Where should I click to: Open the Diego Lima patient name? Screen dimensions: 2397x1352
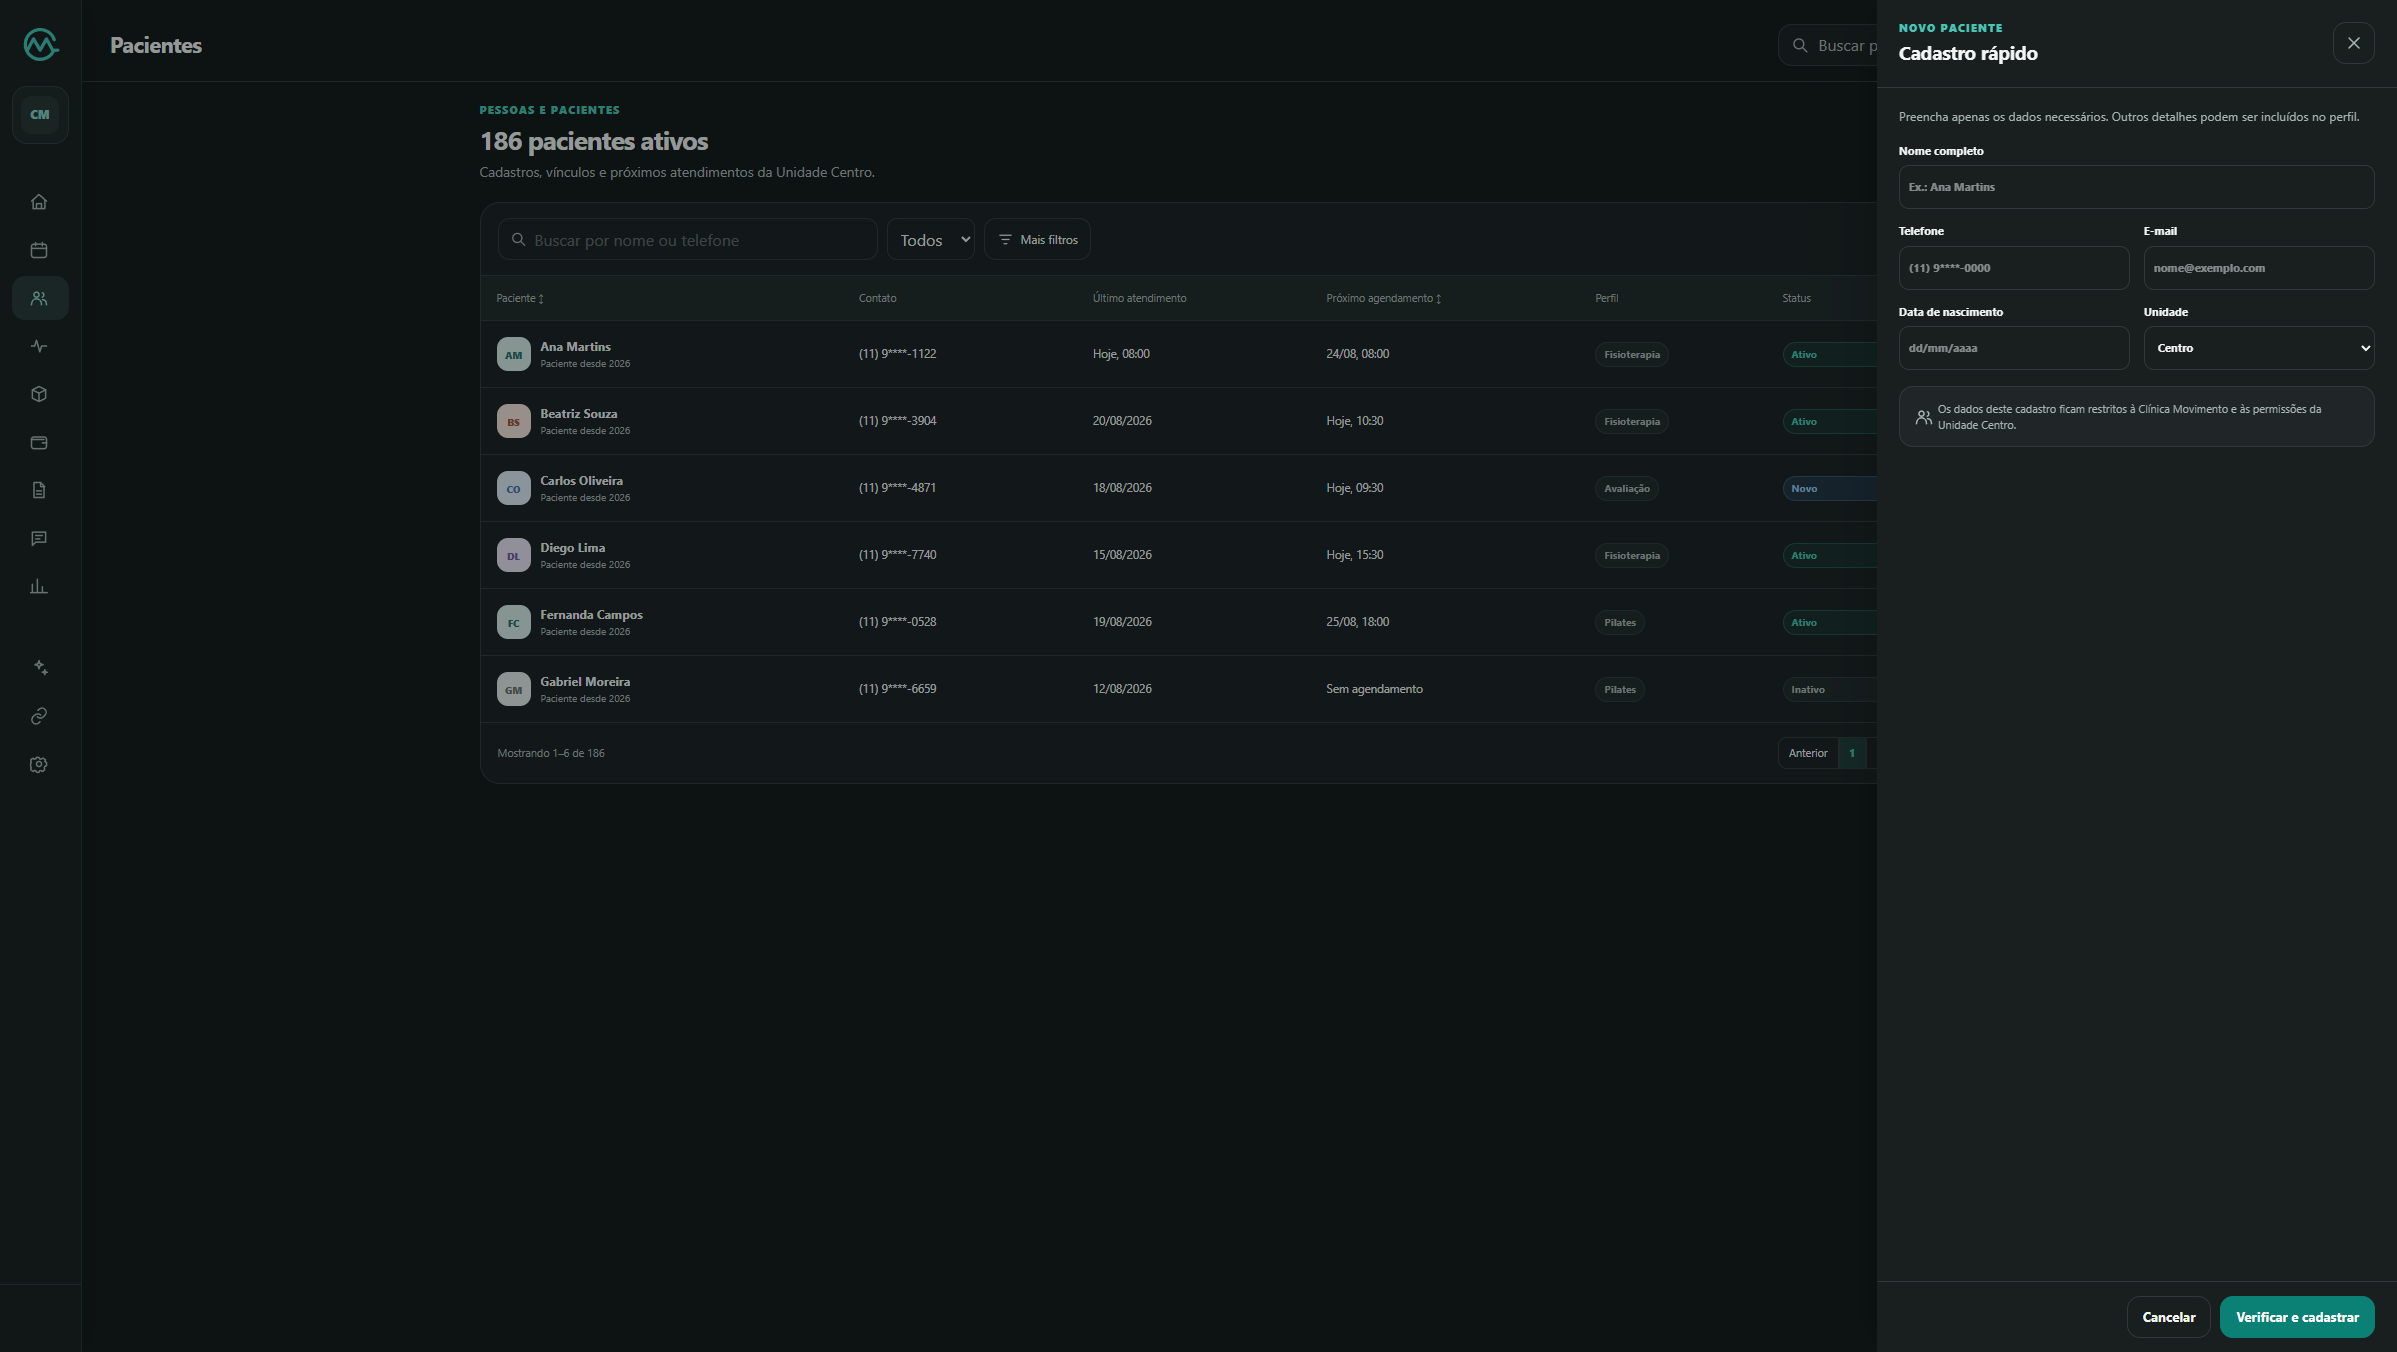click(572, 548)
